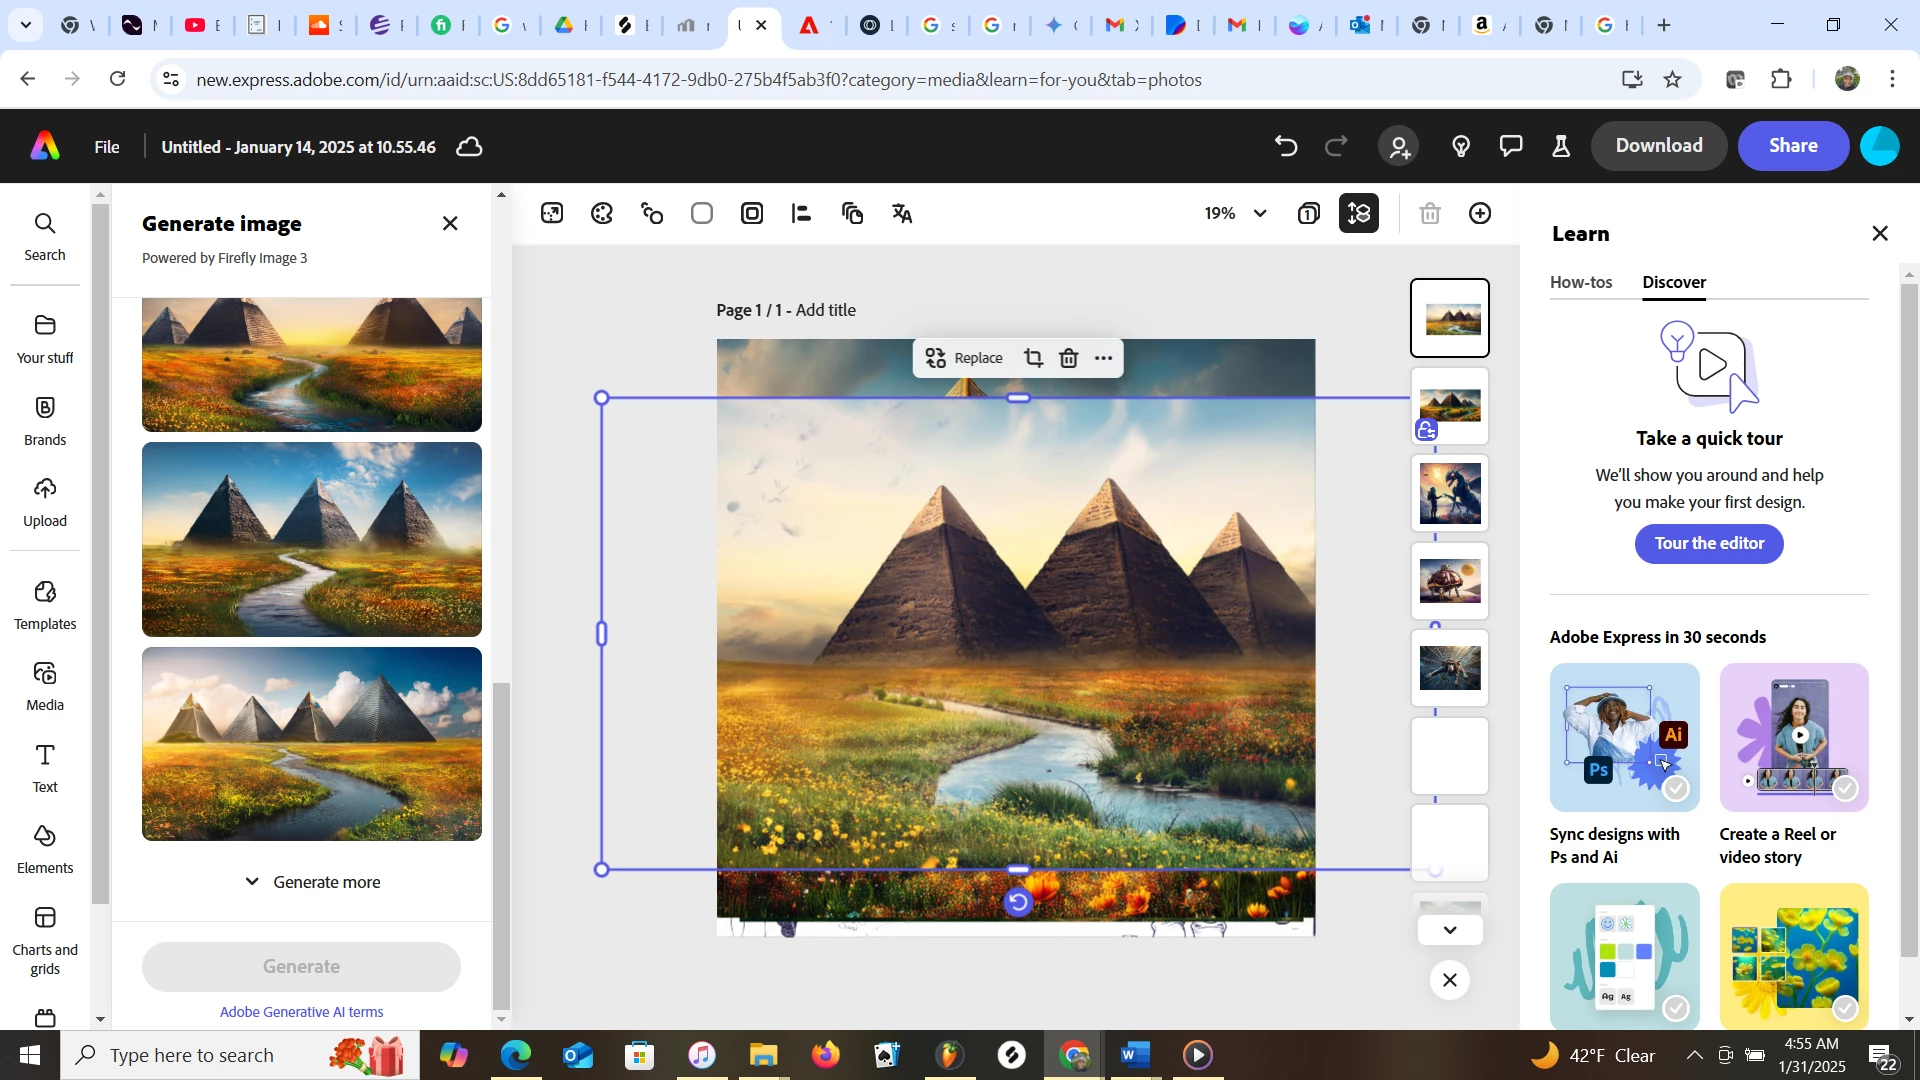Open the Align options icon
Image resolution: width=1920 pixels, height=1080 pixels.
tap(801, 213)
